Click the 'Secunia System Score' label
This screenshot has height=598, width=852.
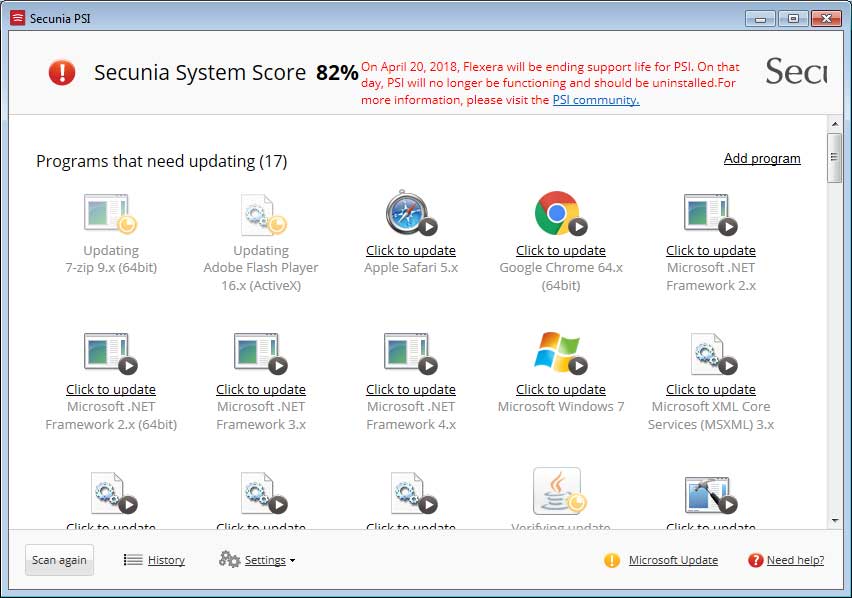point(200,73)
